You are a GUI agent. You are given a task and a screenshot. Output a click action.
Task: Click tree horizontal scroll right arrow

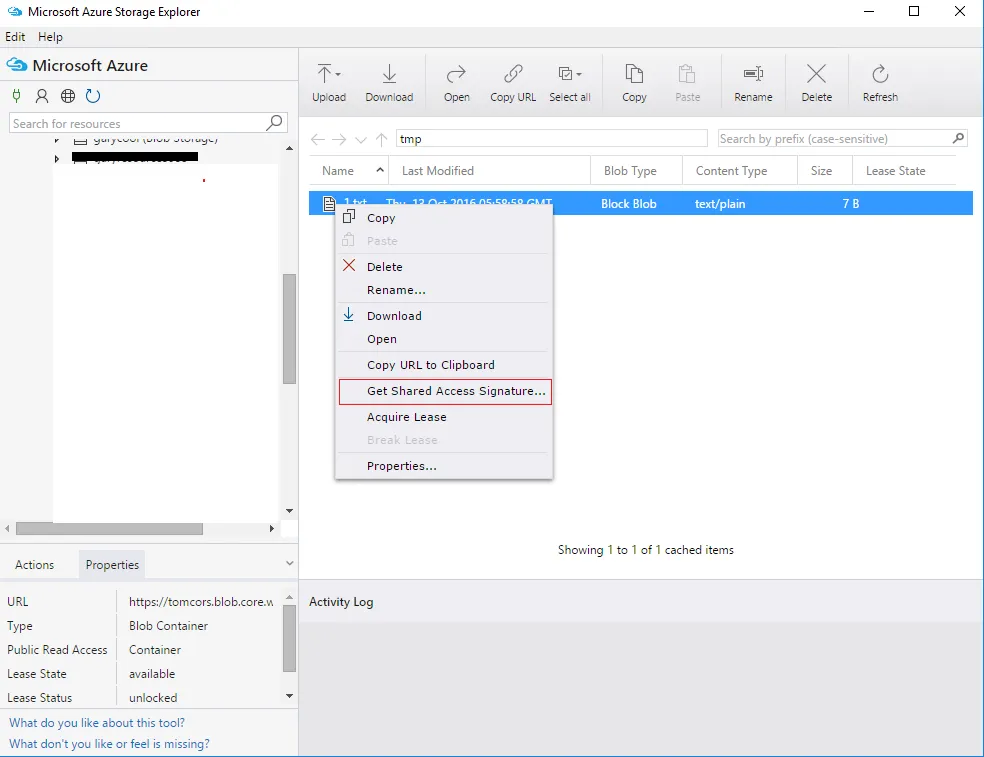pyautogui.click(x=271, y=529)
